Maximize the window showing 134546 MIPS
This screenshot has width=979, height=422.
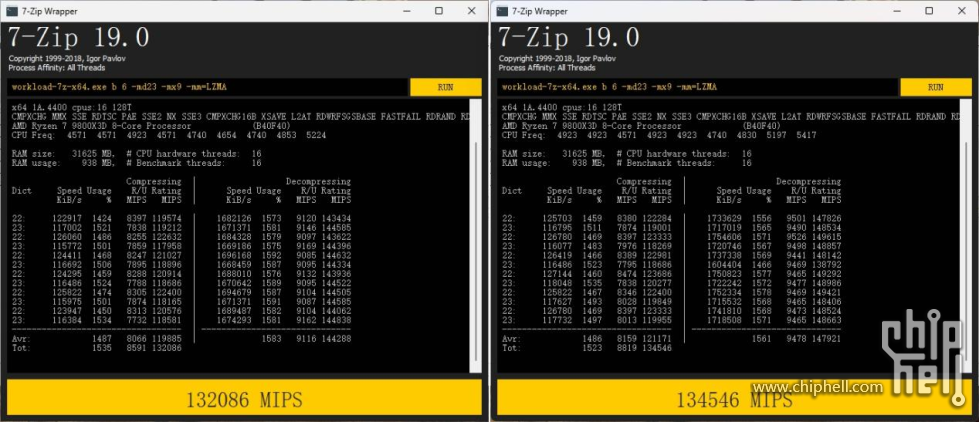click(x=928, y=11)
